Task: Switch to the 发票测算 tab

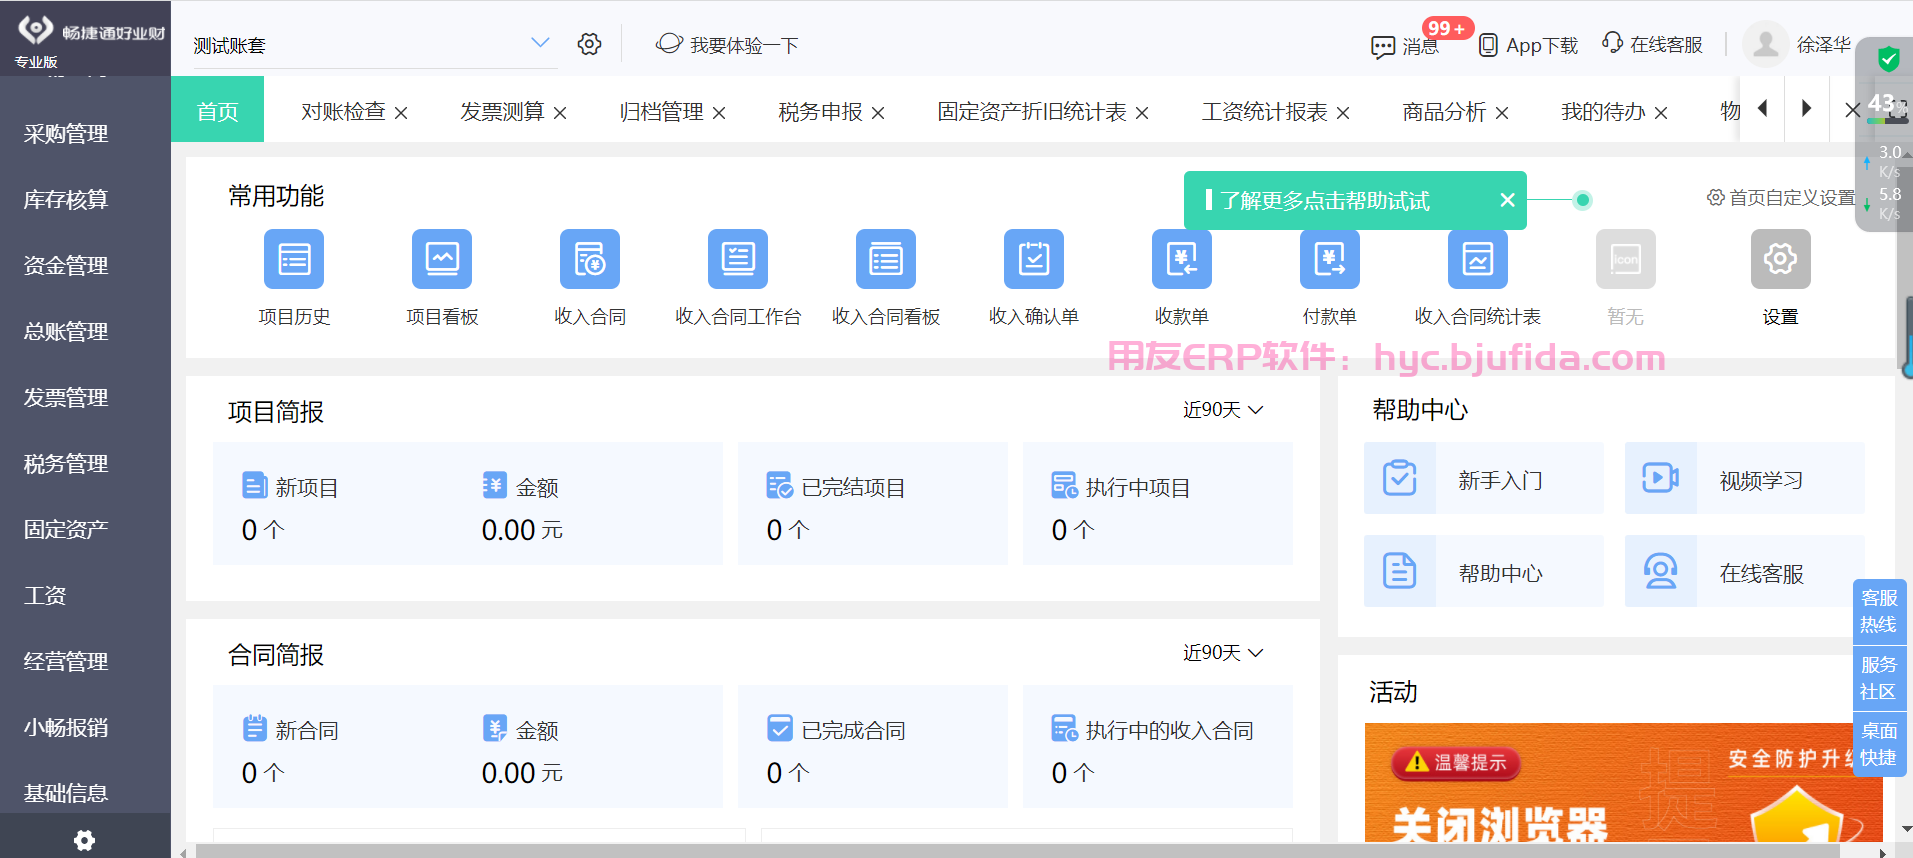Action: pyautogui.click(x=502, y=112)
